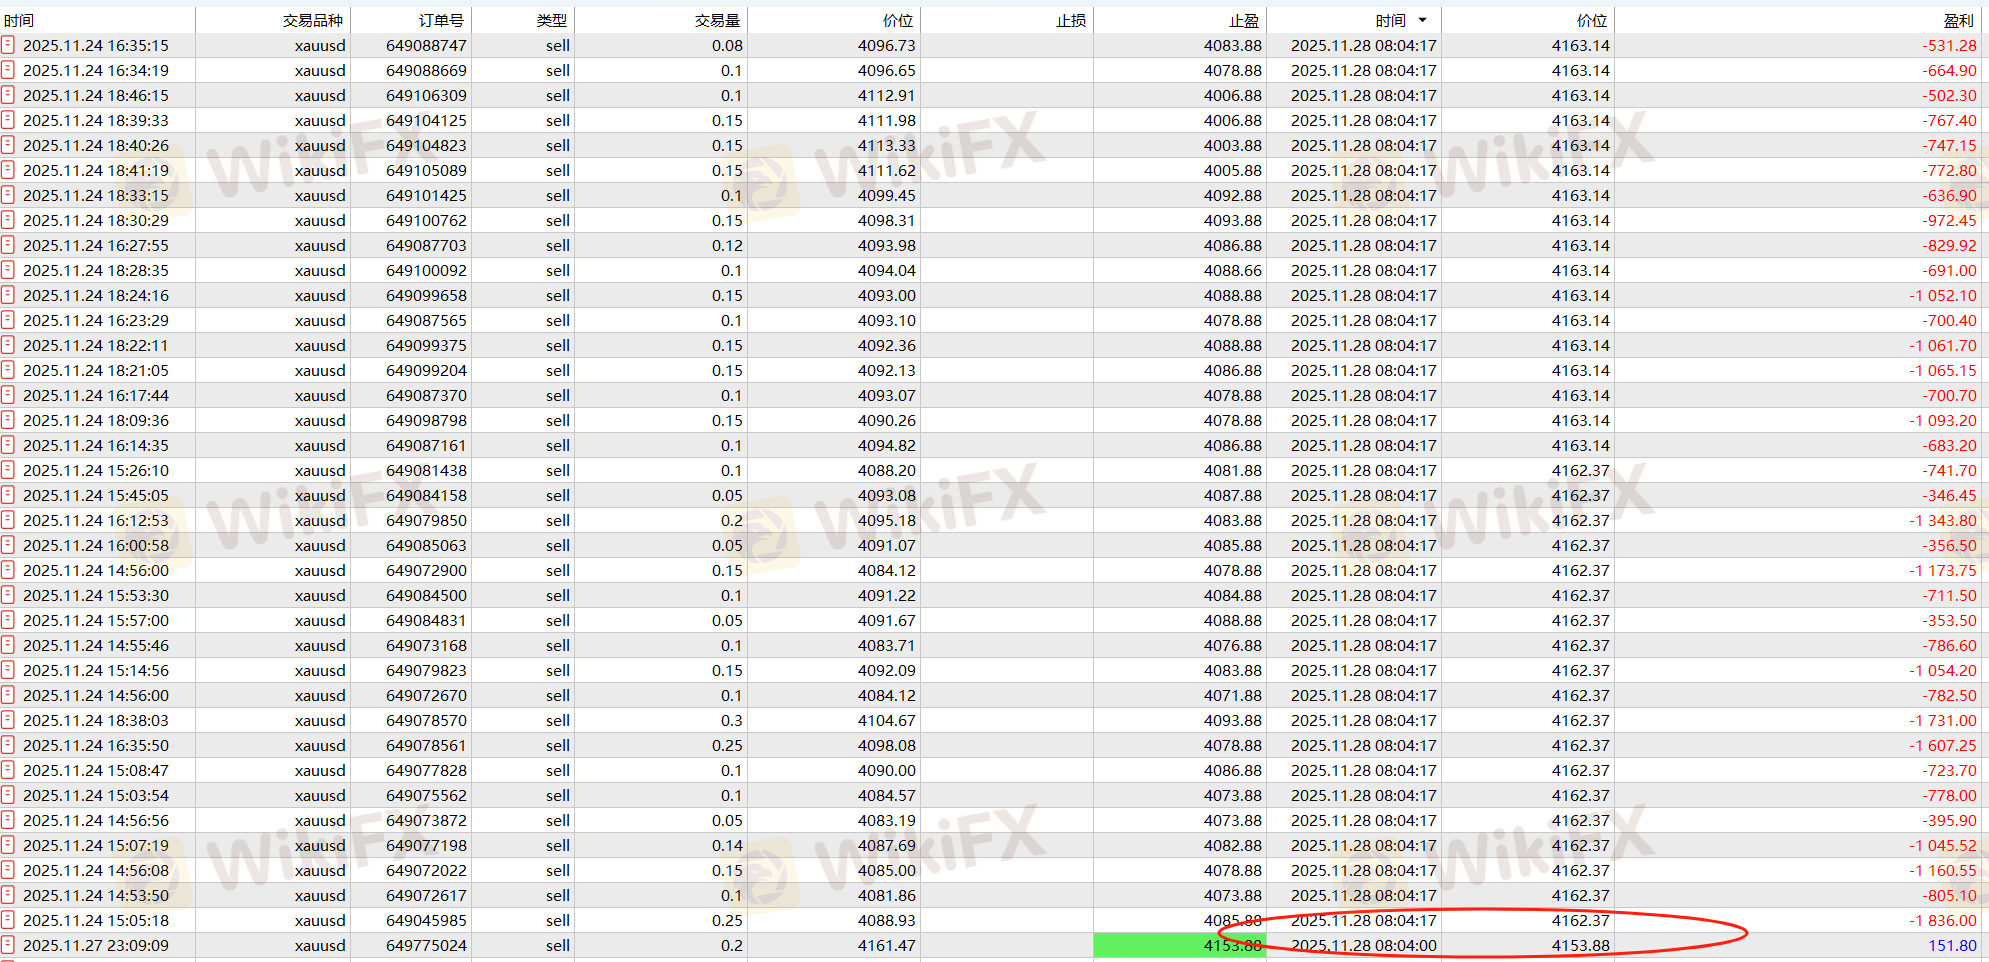Click the row icon for 2025.11.24 15:26:10

8,470
